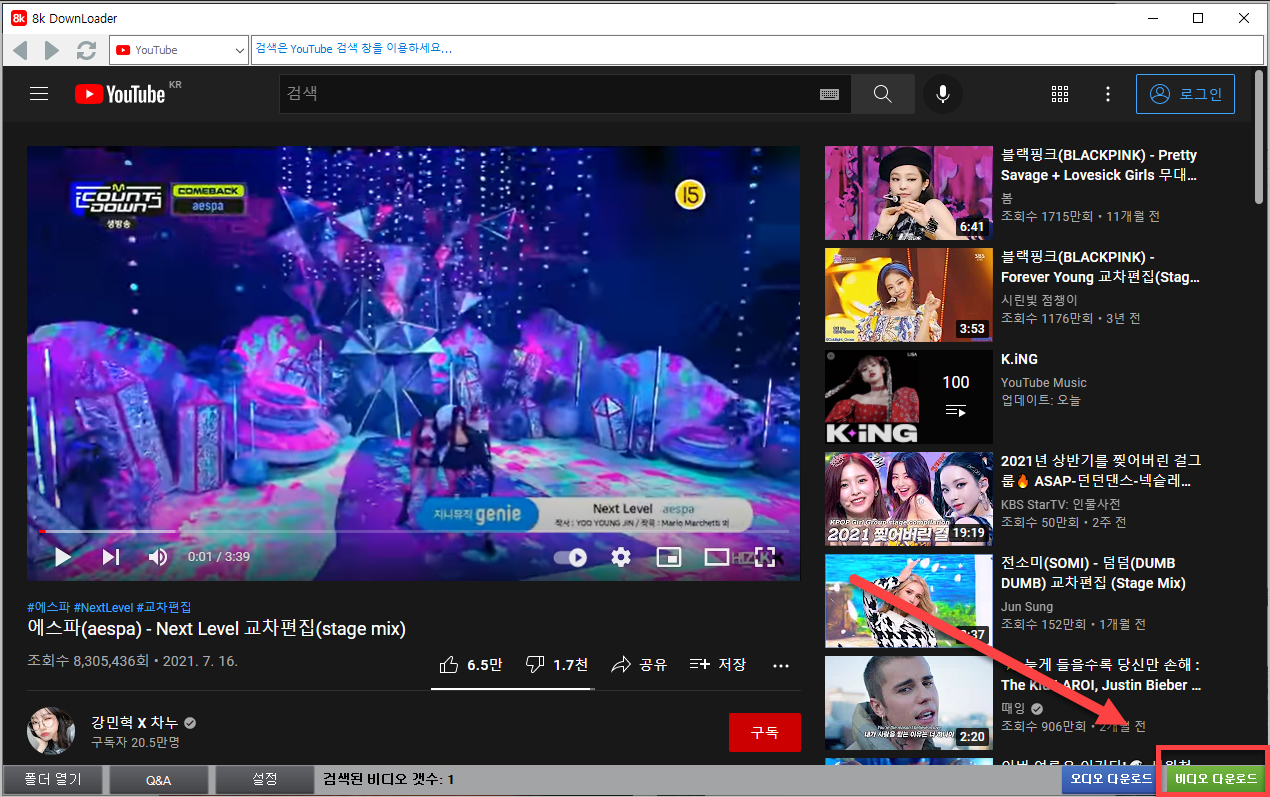The height and width of the screenshot is (797, 1270).
Task: Click the 0:01 / 3:39 time display
Action: pyautogui.click(x=219, y=557)
